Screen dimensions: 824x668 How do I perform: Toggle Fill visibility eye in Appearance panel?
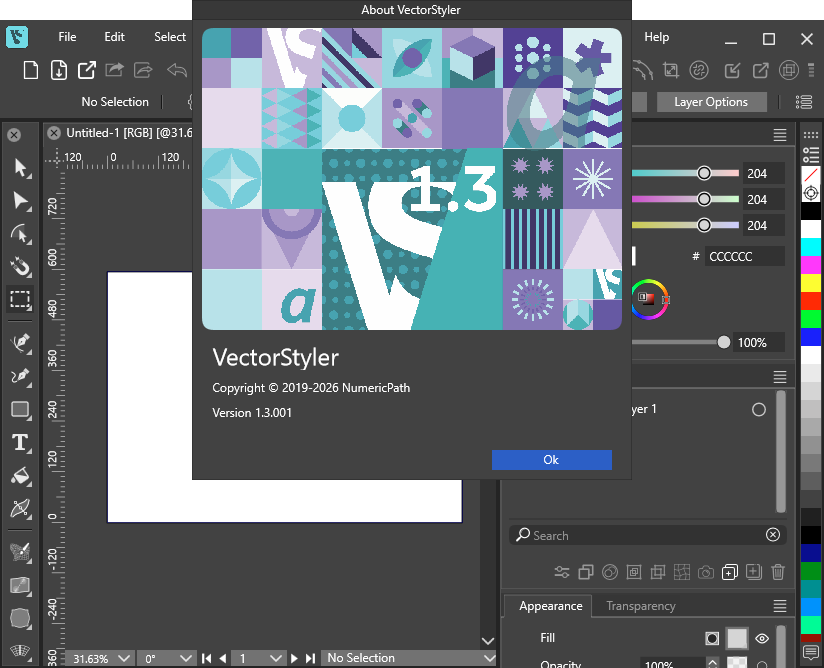coord(761,638)
